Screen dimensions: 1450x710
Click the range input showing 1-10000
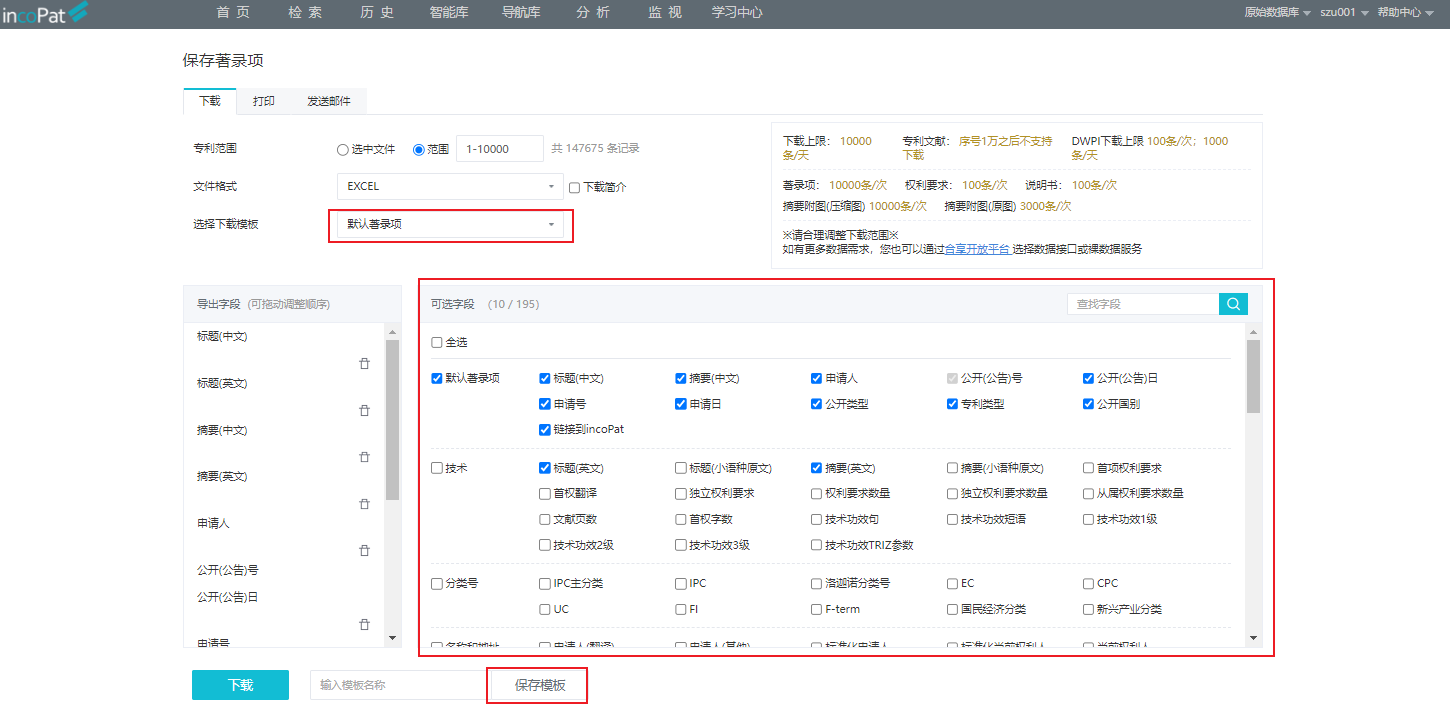500,149
